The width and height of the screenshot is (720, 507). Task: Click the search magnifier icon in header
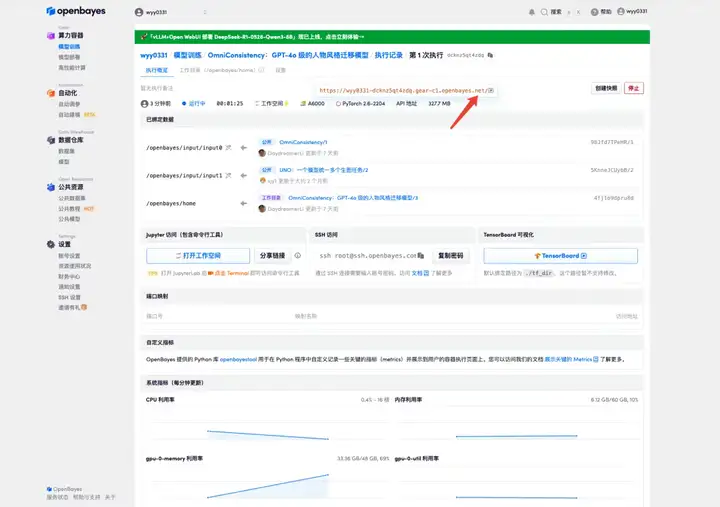544,12
